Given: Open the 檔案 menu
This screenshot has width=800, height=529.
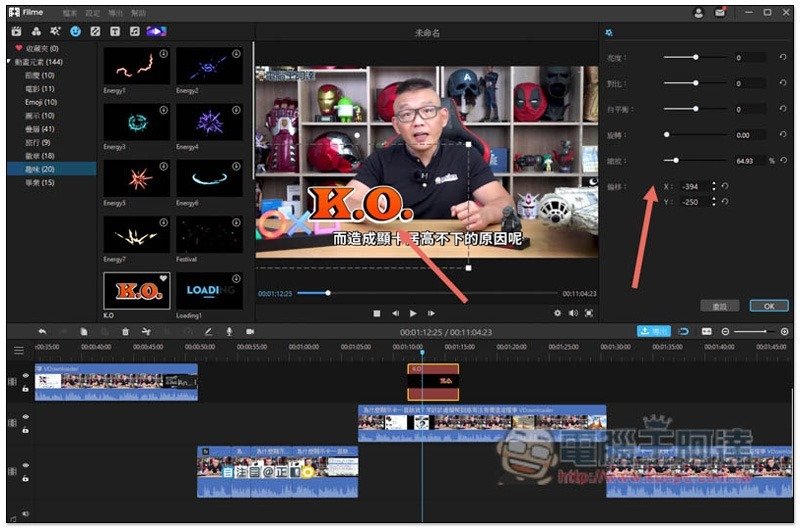Looking at the screenshot, I should 69,13.
